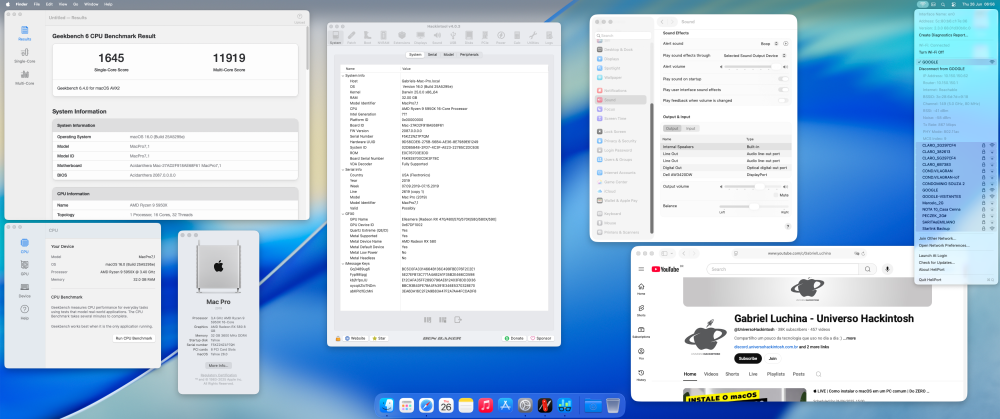1000x419 pixels.
Task: Collapse System Info tree in Hackintool
Action: [342, 75]
